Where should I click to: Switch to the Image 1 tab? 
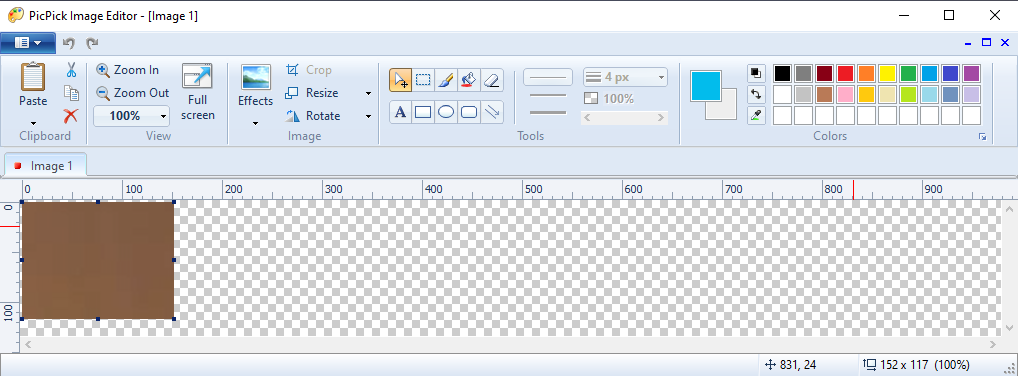(45, 166)
